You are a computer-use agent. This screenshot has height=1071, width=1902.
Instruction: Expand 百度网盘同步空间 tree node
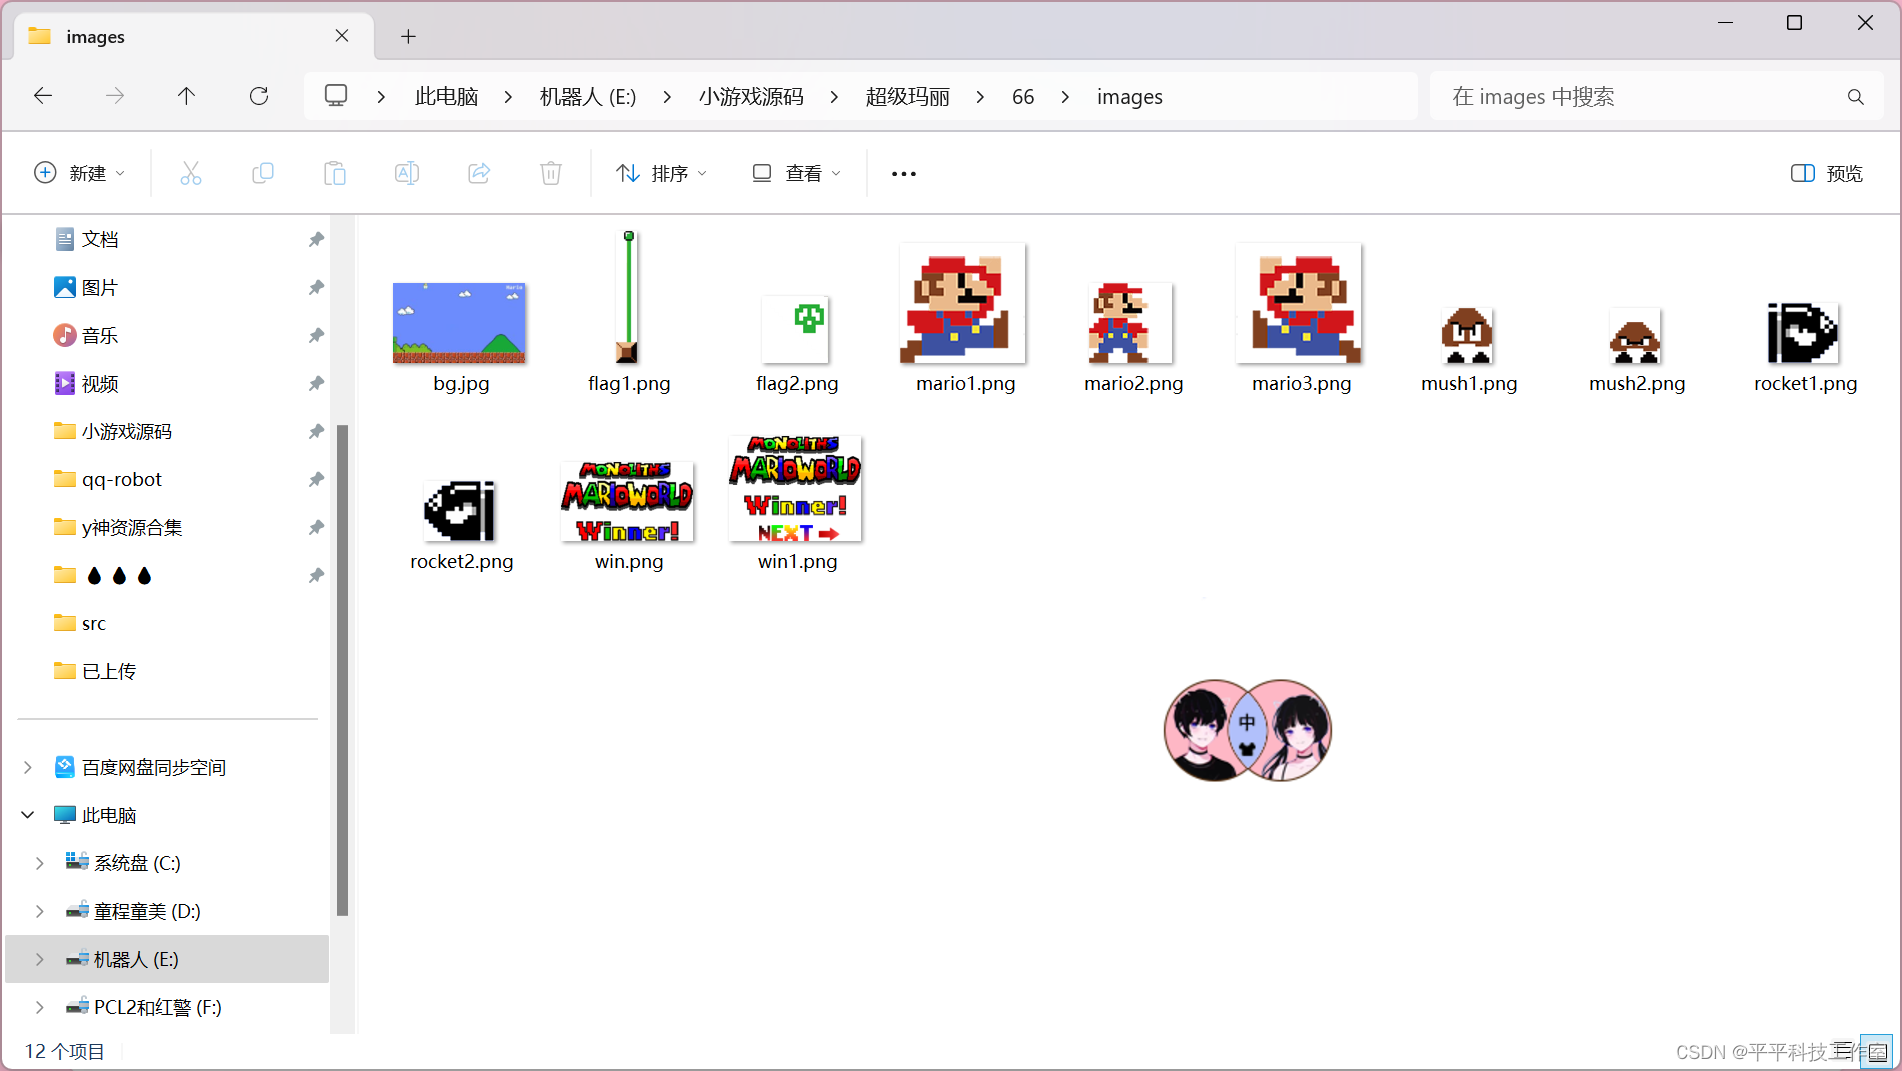click(x=28, y=767)
